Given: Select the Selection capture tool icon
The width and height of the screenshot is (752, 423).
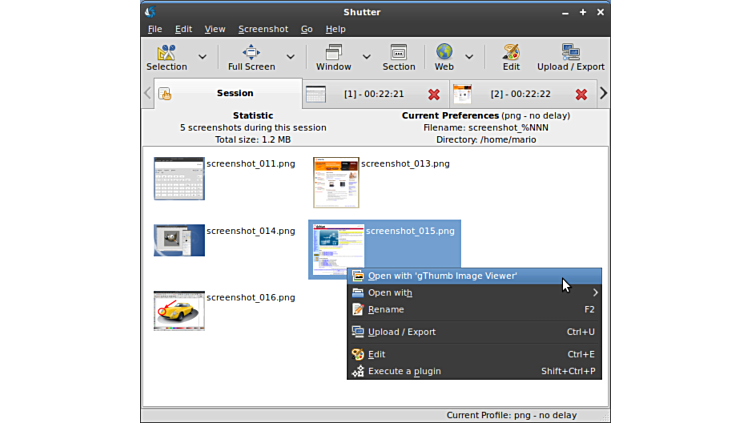Looking at the screenshot, I should click(x=166, y=51).
